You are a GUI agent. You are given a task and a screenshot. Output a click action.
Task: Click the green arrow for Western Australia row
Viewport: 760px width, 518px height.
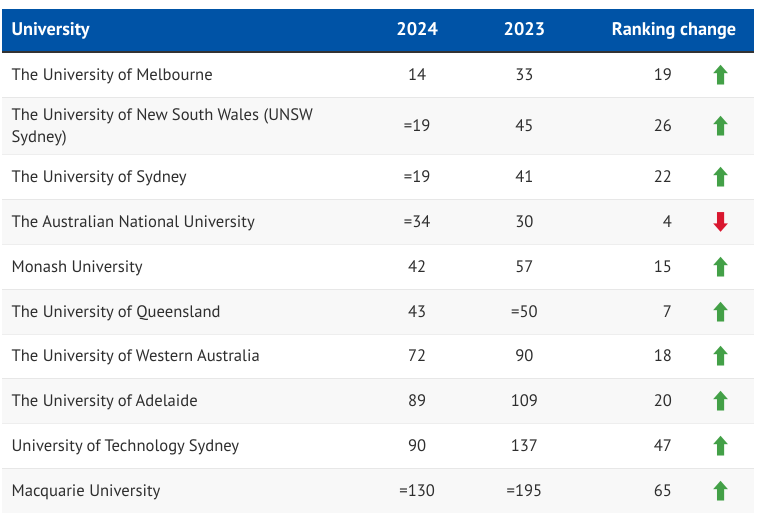pos(720,356)
